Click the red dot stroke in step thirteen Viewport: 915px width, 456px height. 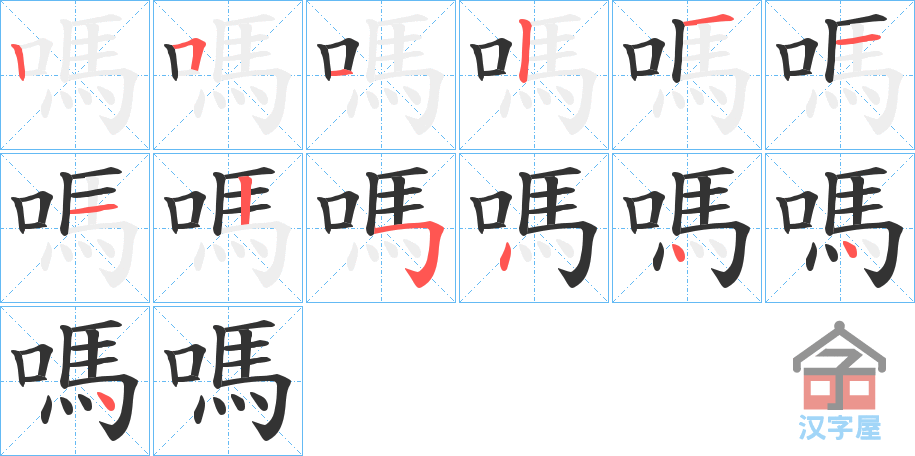(x=106, y=402)
